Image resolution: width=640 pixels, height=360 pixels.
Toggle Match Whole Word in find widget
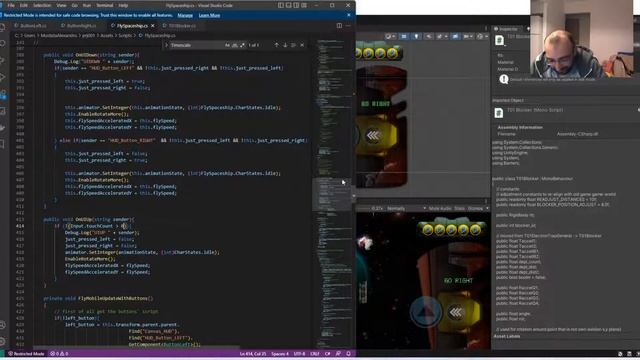235,45
